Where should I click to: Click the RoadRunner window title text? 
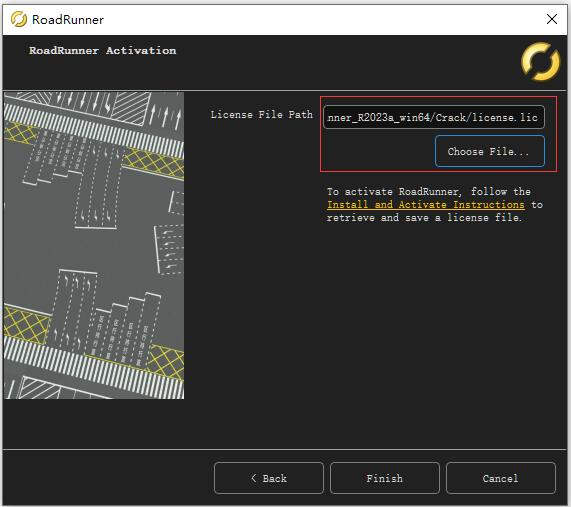[x=68, y=19]
